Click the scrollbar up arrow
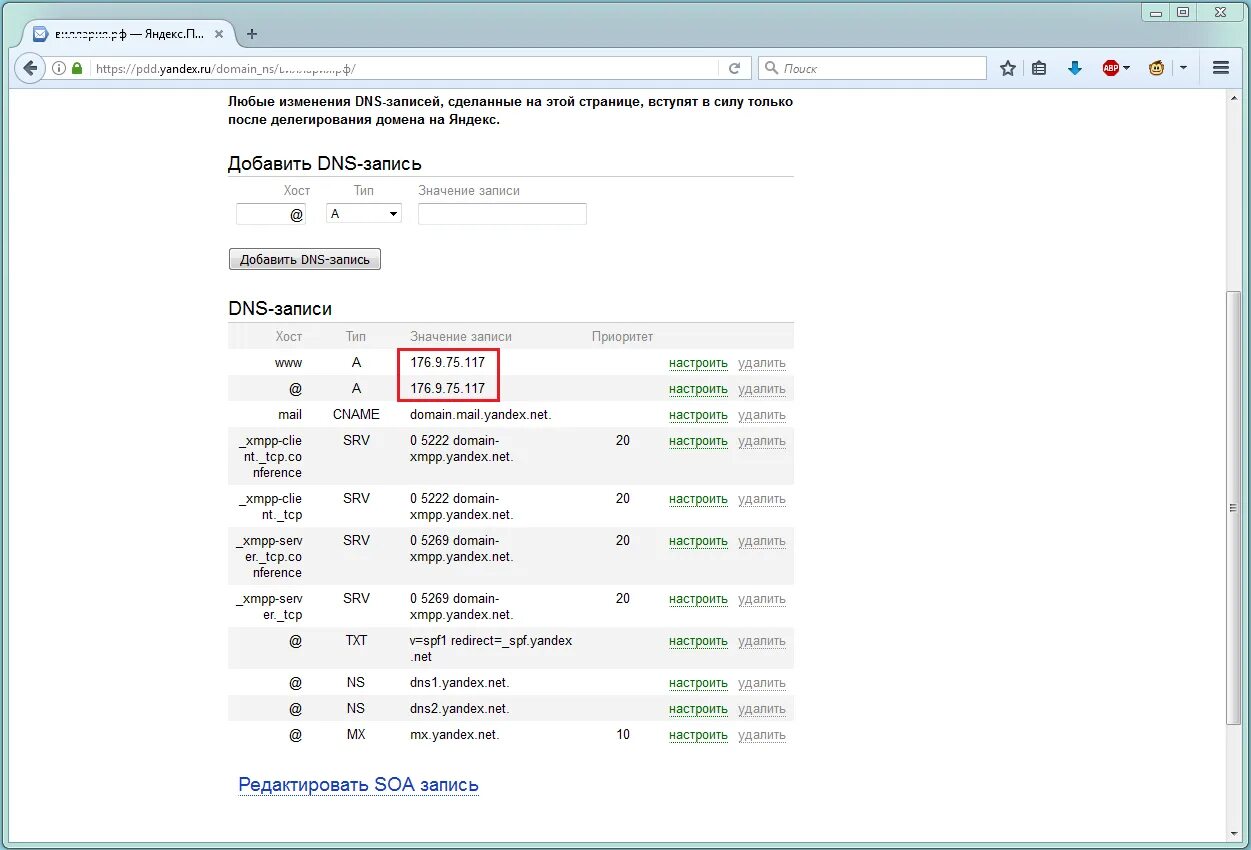Image resolution: width=1251 pixels, height=850 pixels. [x=1234, y=97]
